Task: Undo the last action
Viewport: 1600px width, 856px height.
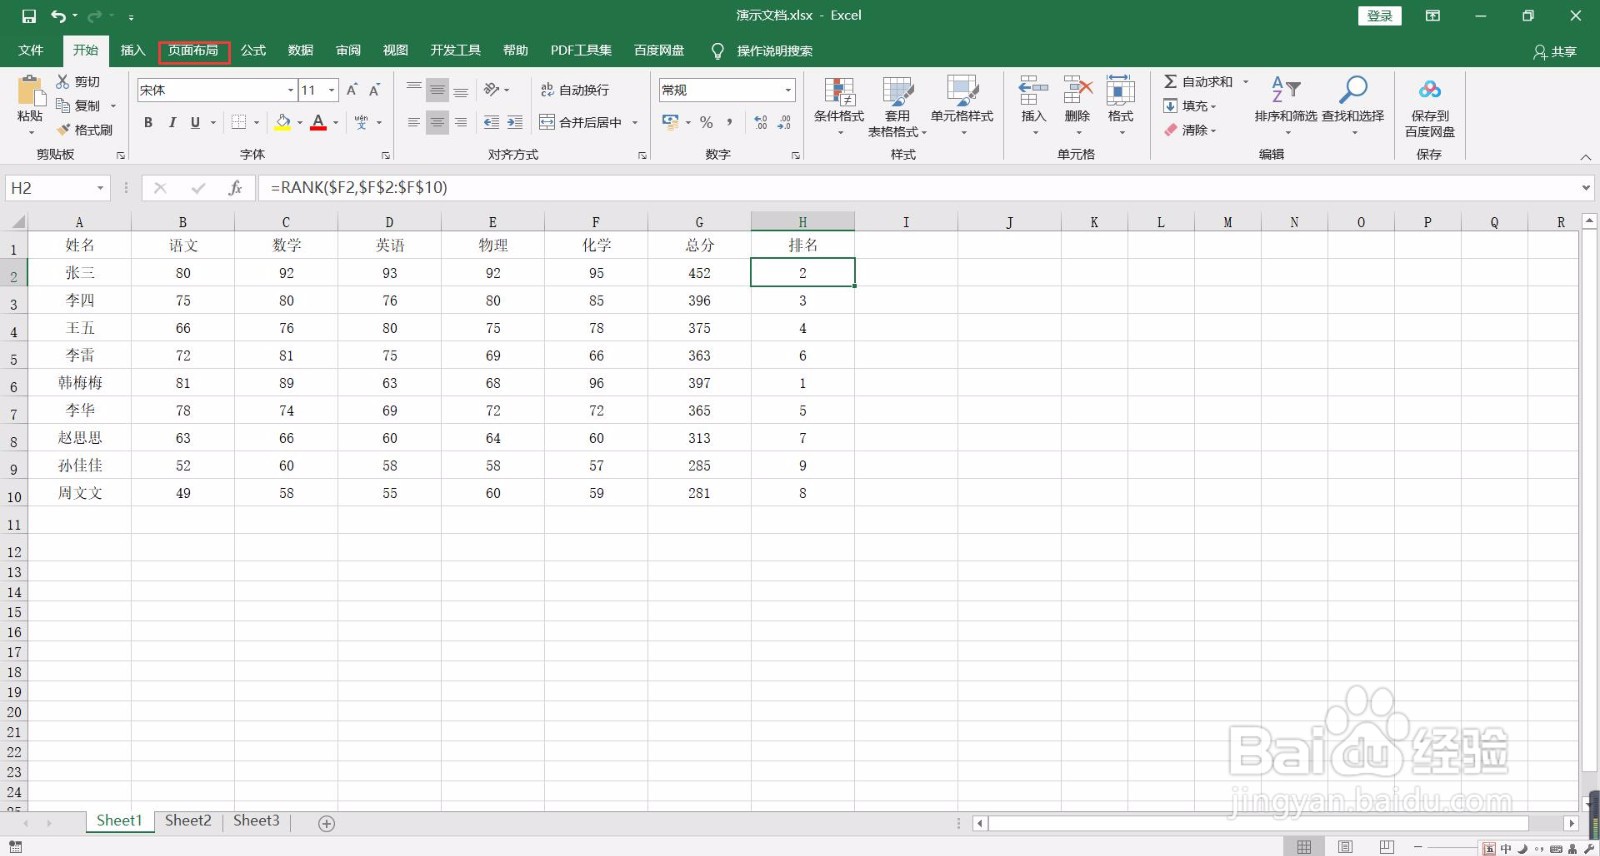Action: [x=58, y=16]
